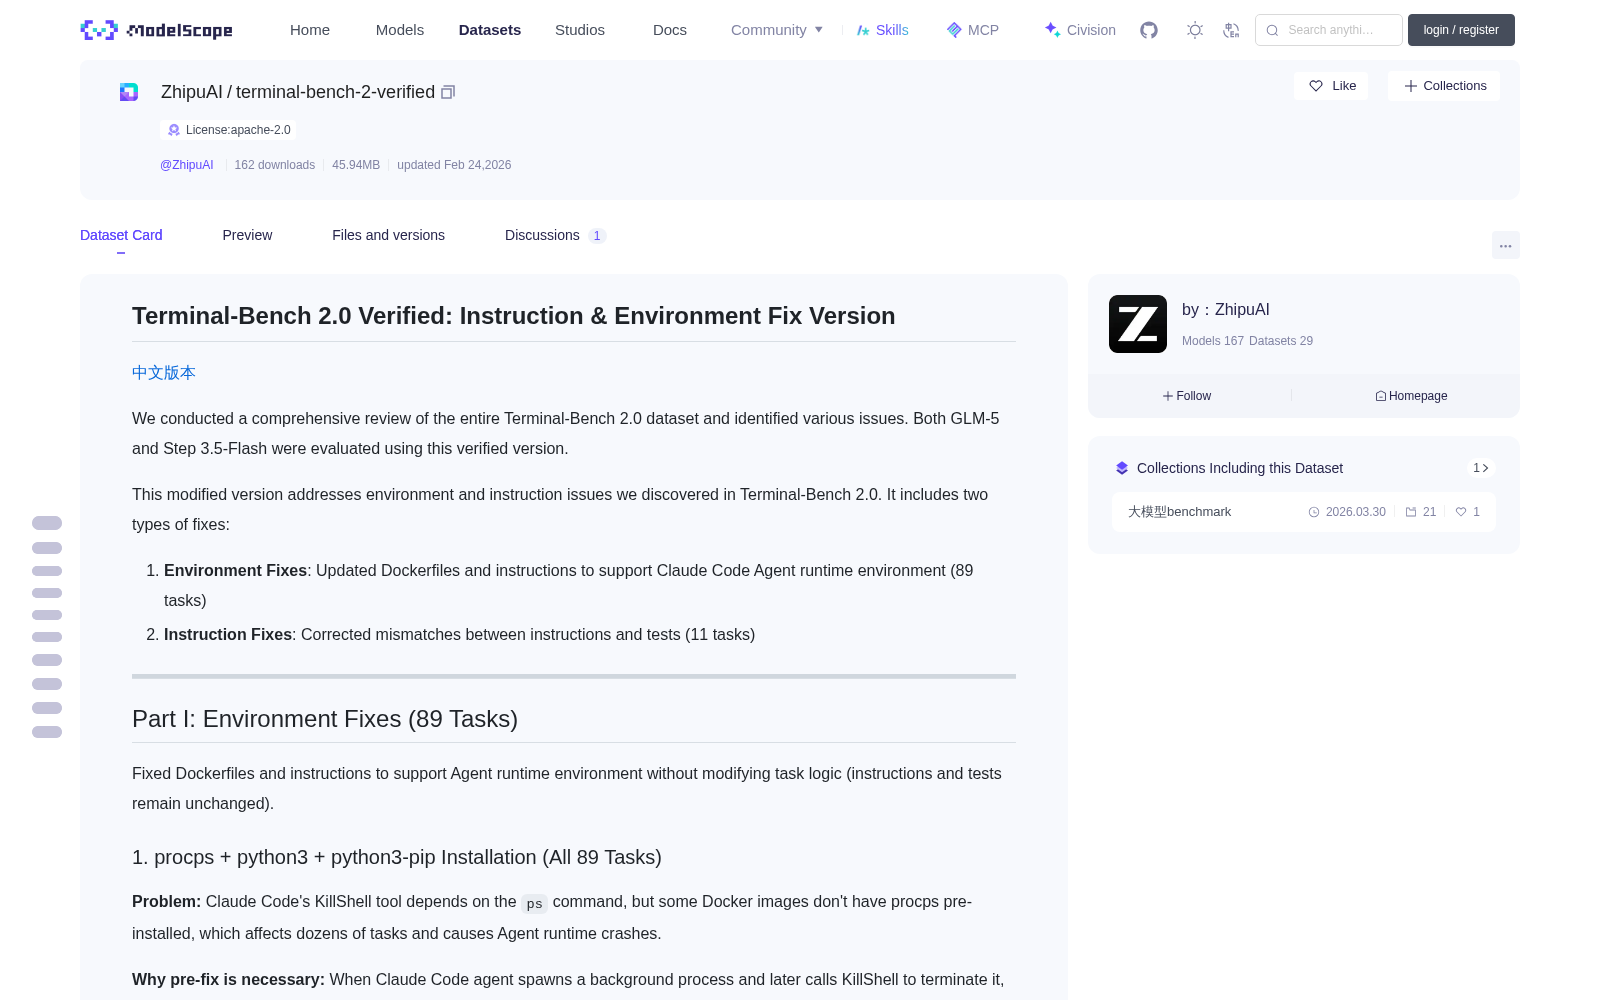Expand the Community dropdown menu

[777, 30]
